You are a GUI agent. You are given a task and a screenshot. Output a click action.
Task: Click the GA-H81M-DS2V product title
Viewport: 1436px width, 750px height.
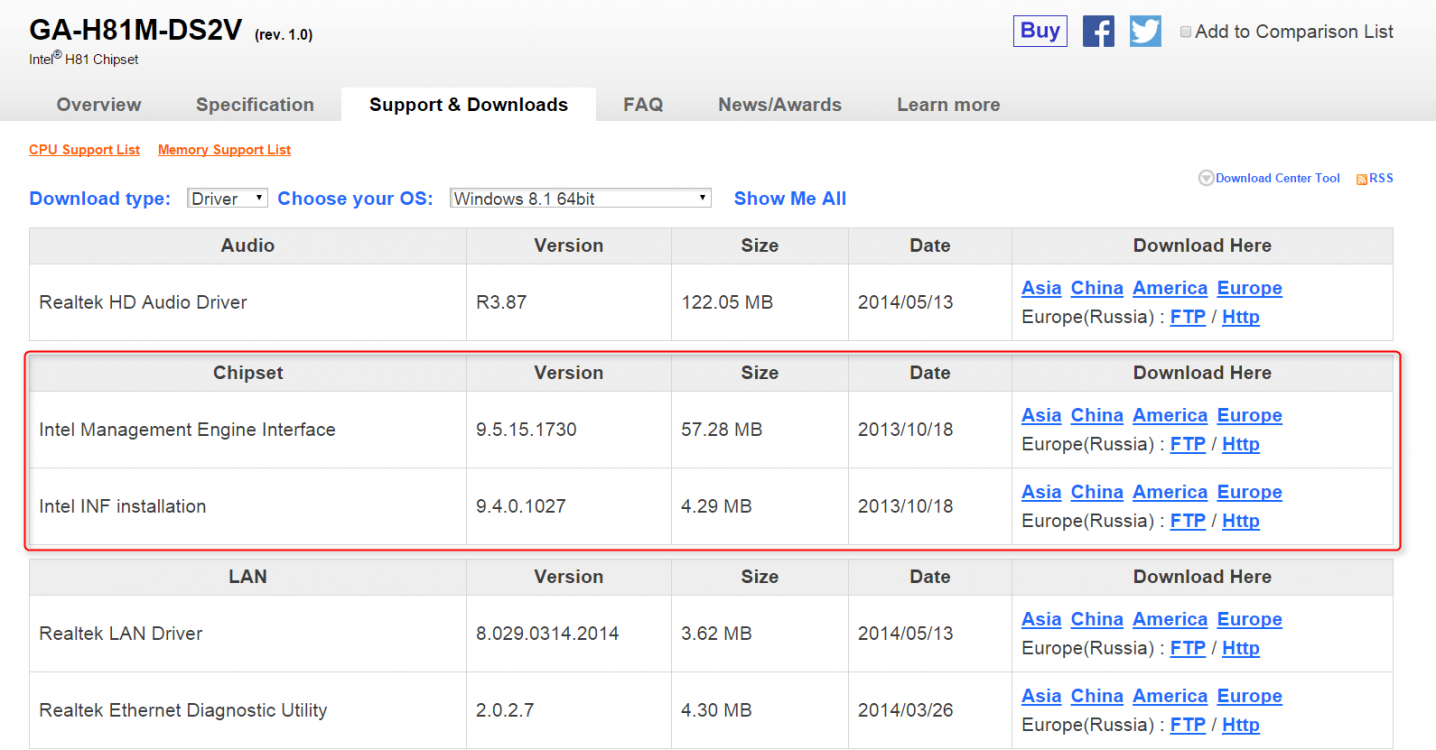tap(136, 30)
